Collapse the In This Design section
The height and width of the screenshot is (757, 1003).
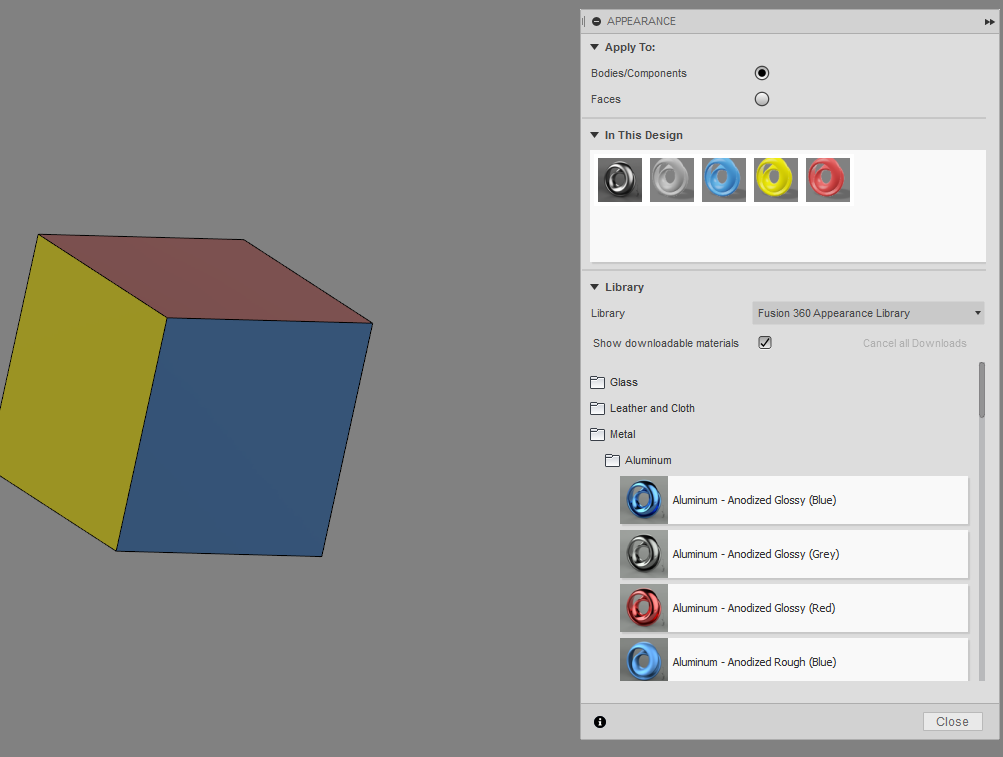coord(593,135)
